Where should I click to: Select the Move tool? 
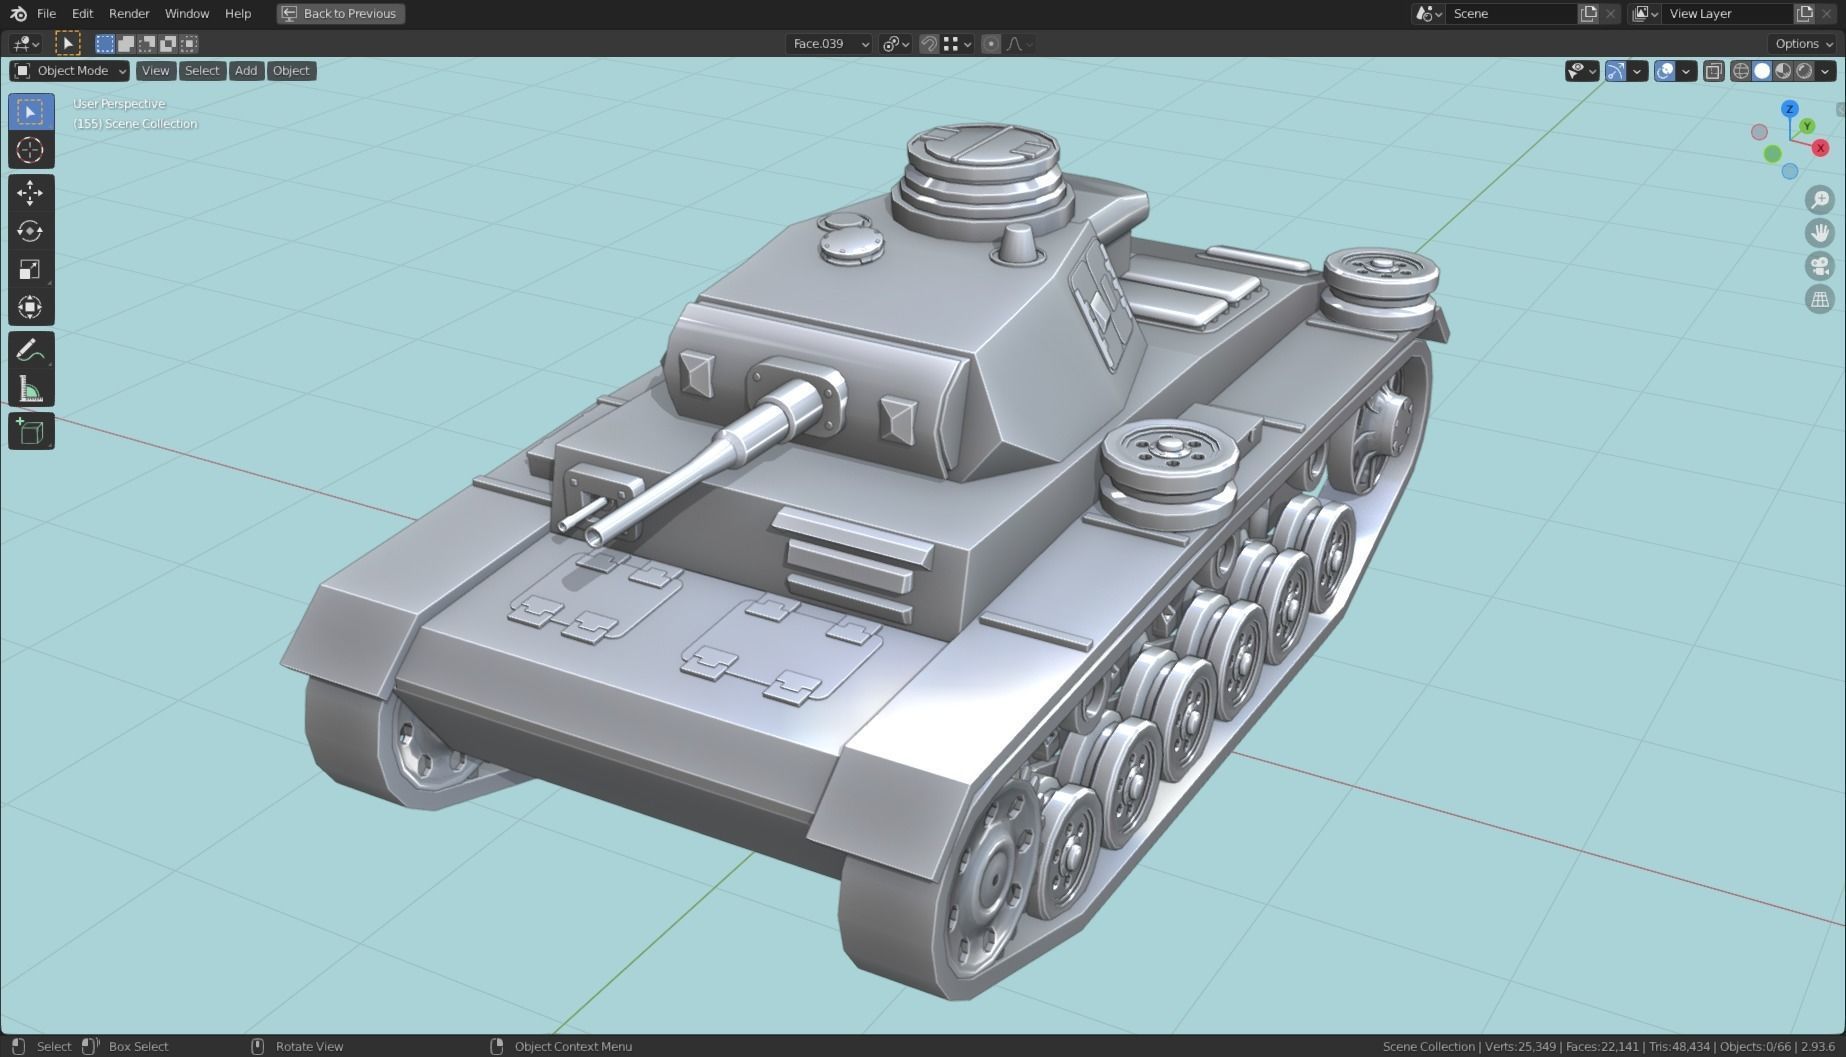coord(31,192)
